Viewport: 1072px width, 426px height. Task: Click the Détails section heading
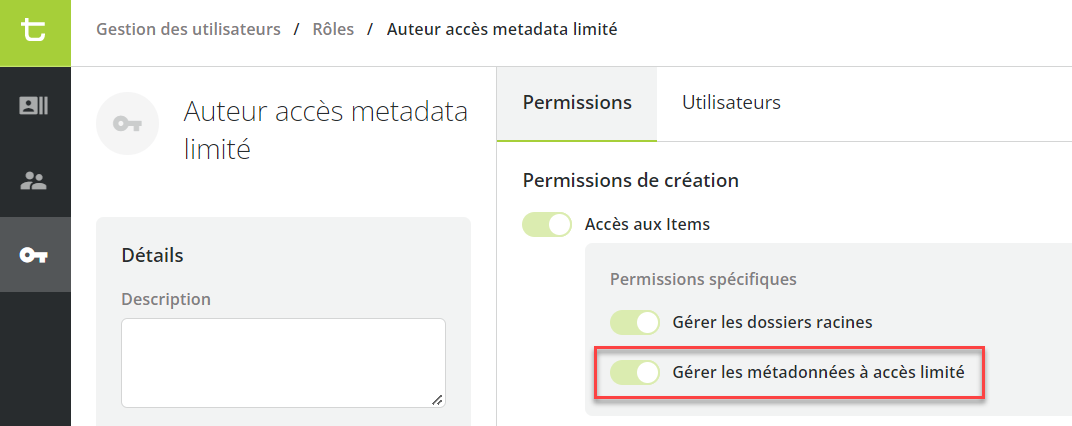click(152, 256)
